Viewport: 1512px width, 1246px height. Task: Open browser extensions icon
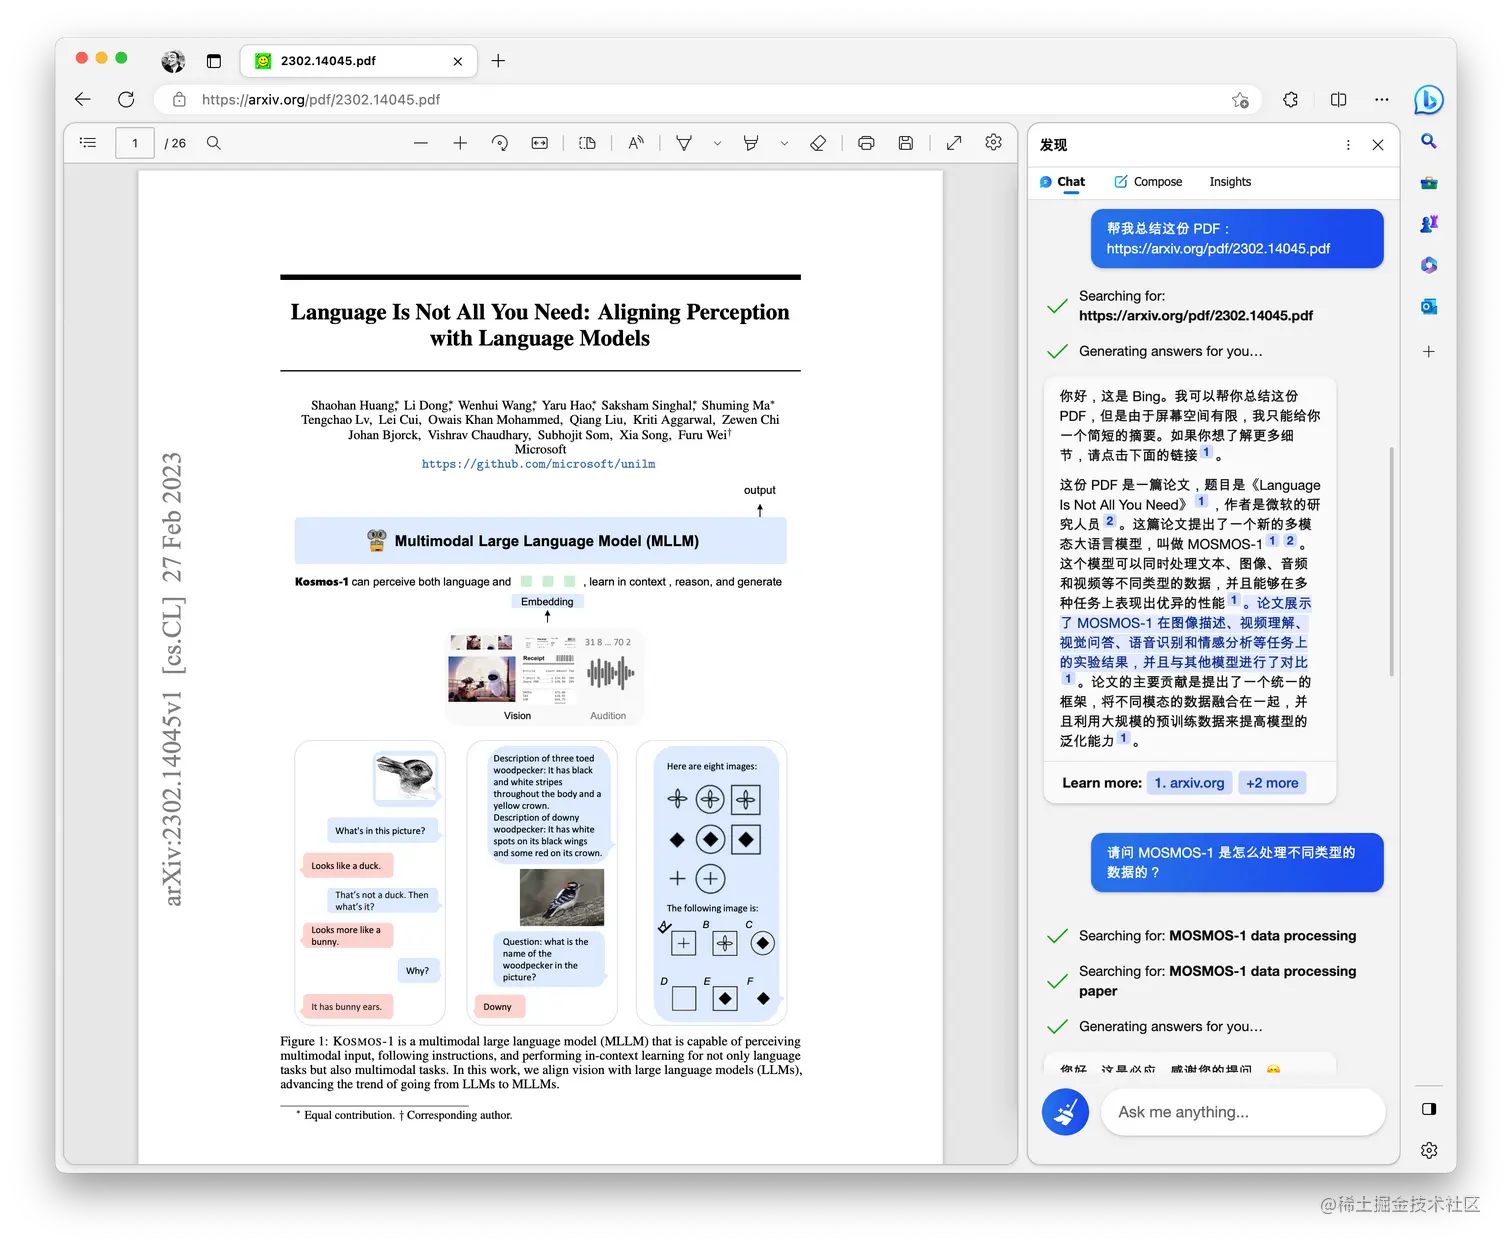pos(1291,100)
